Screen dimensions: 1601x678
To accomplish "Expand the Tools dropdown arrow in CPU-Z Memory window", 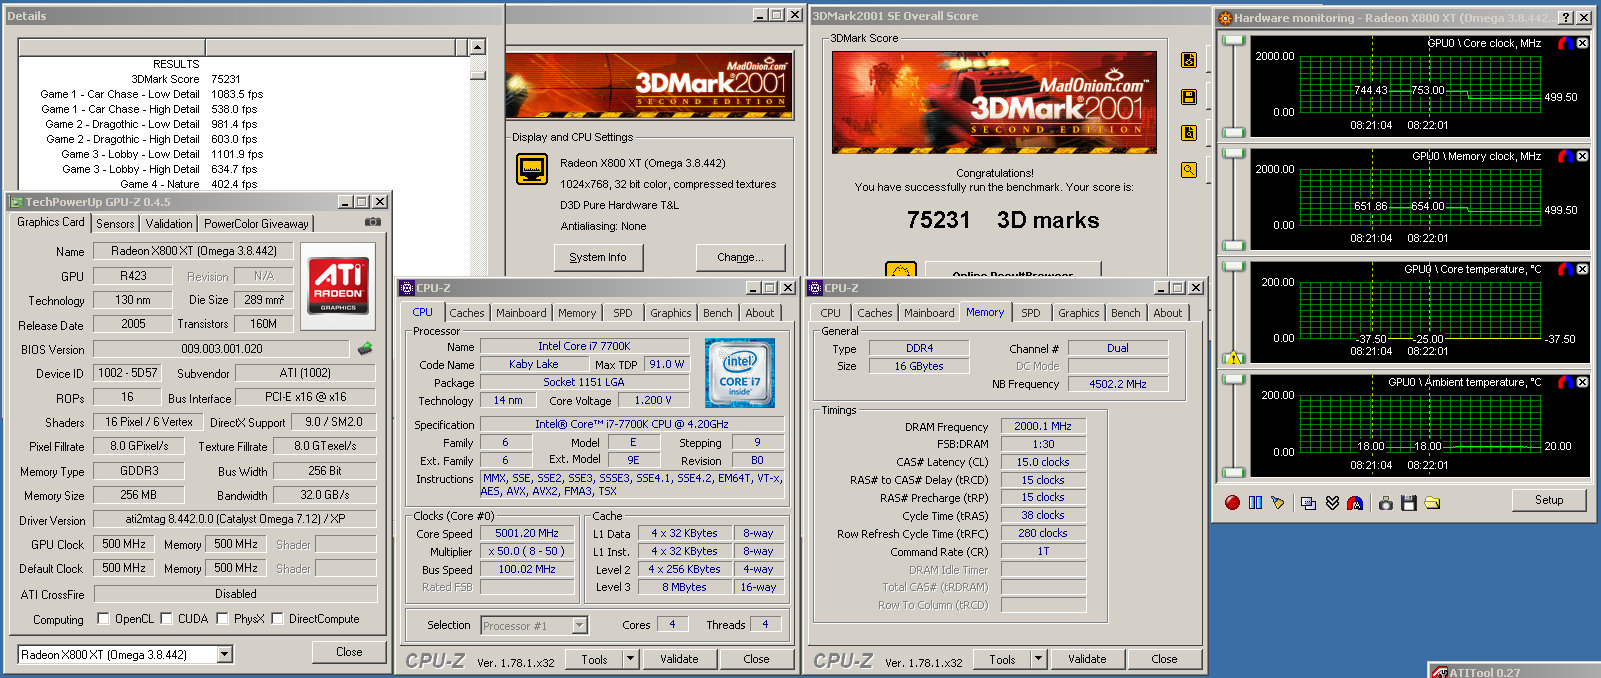I will click(1039, 659).
